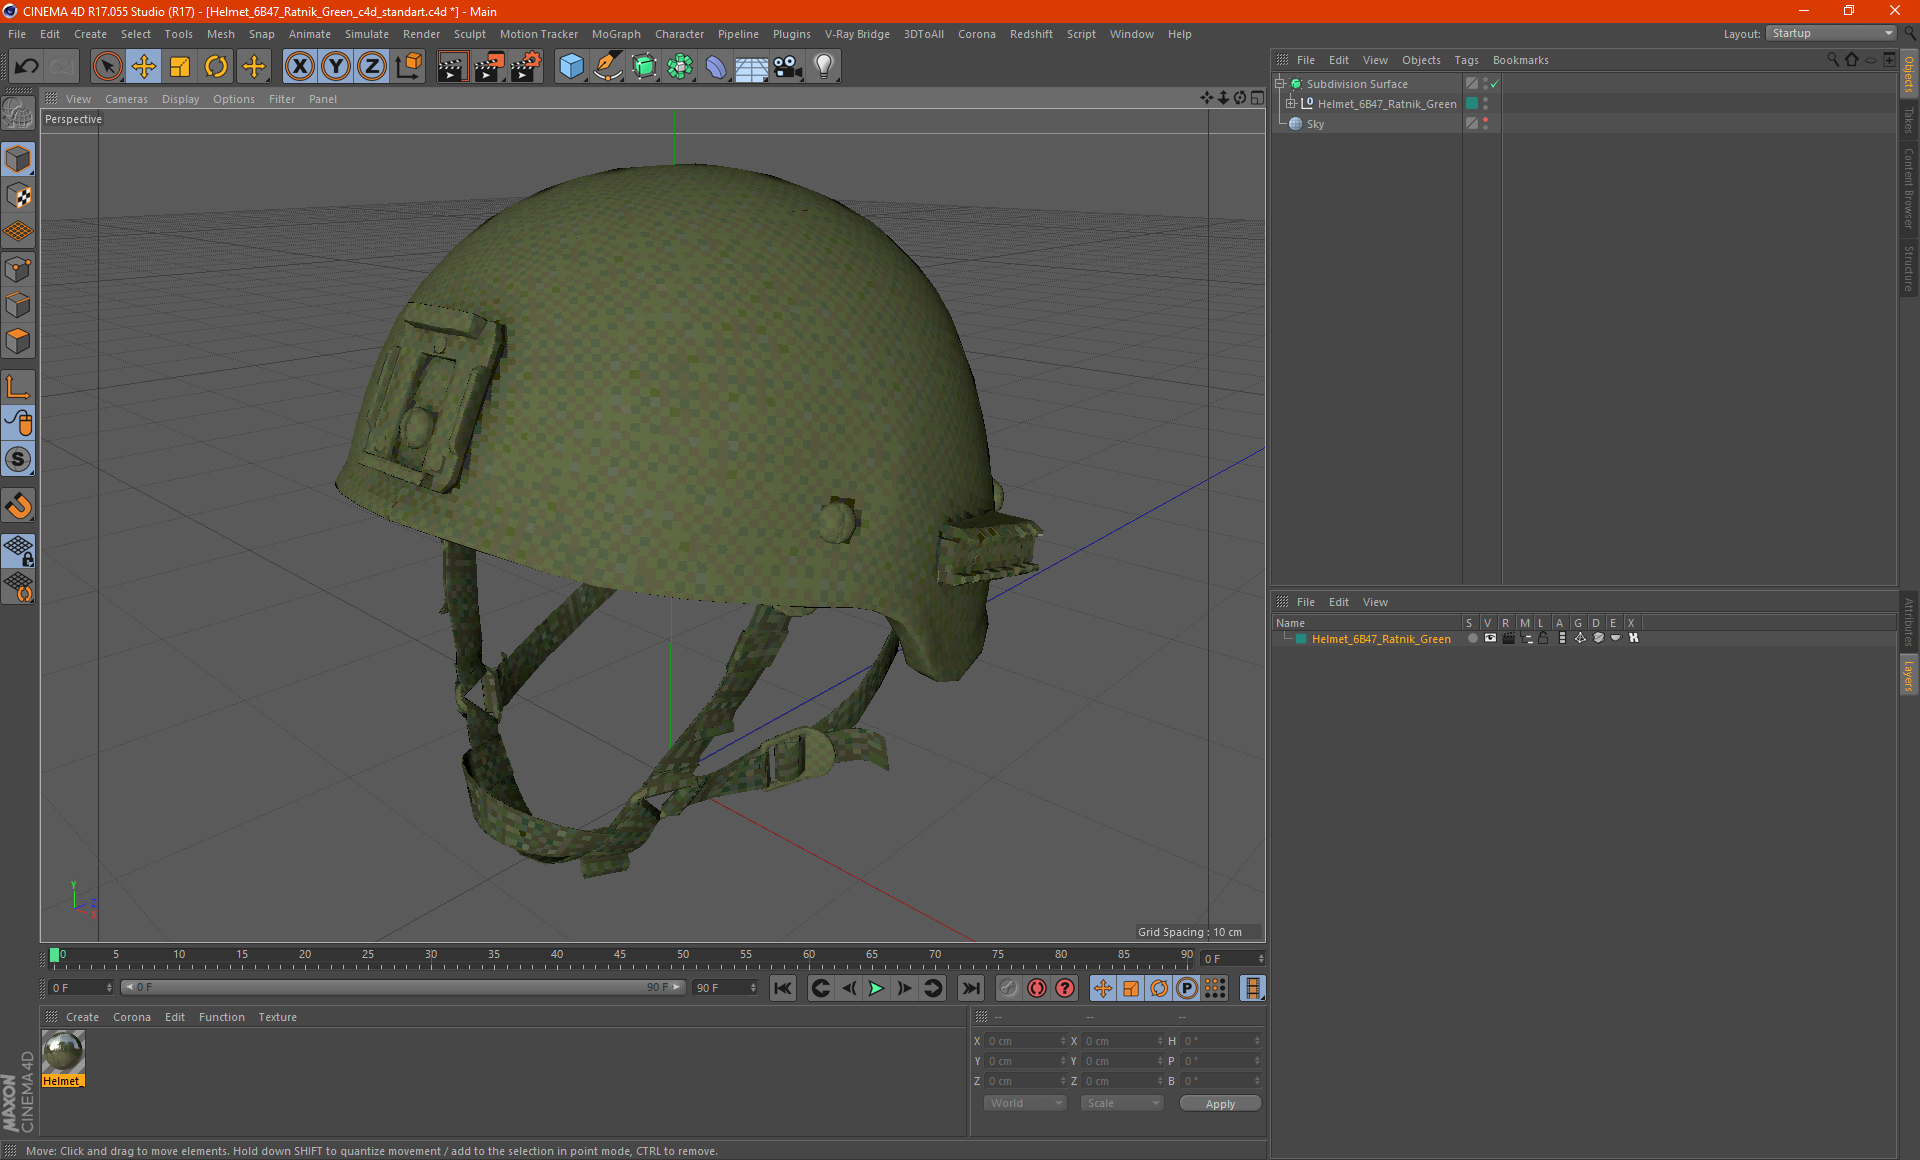Screen dimensions: 1920x1160
Task: Open the World coordinate dropdown
Action: pyautogui.click(x=1025, y=1103)
